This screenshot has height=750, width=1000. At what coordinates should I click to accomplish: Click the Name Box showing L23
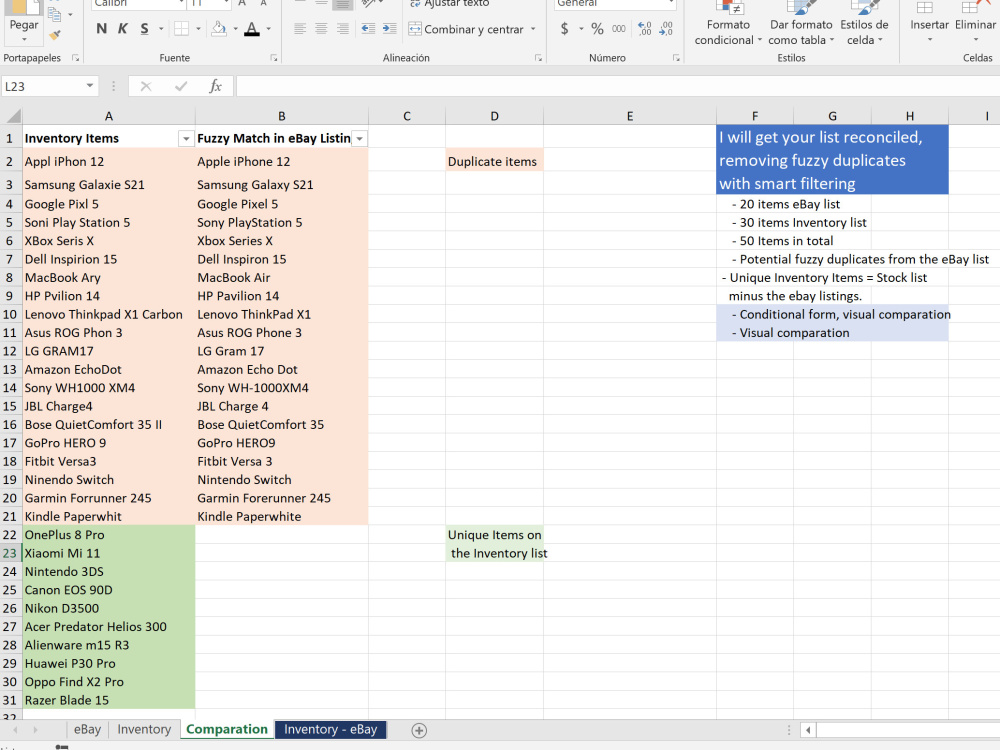(x=42, y=86)
